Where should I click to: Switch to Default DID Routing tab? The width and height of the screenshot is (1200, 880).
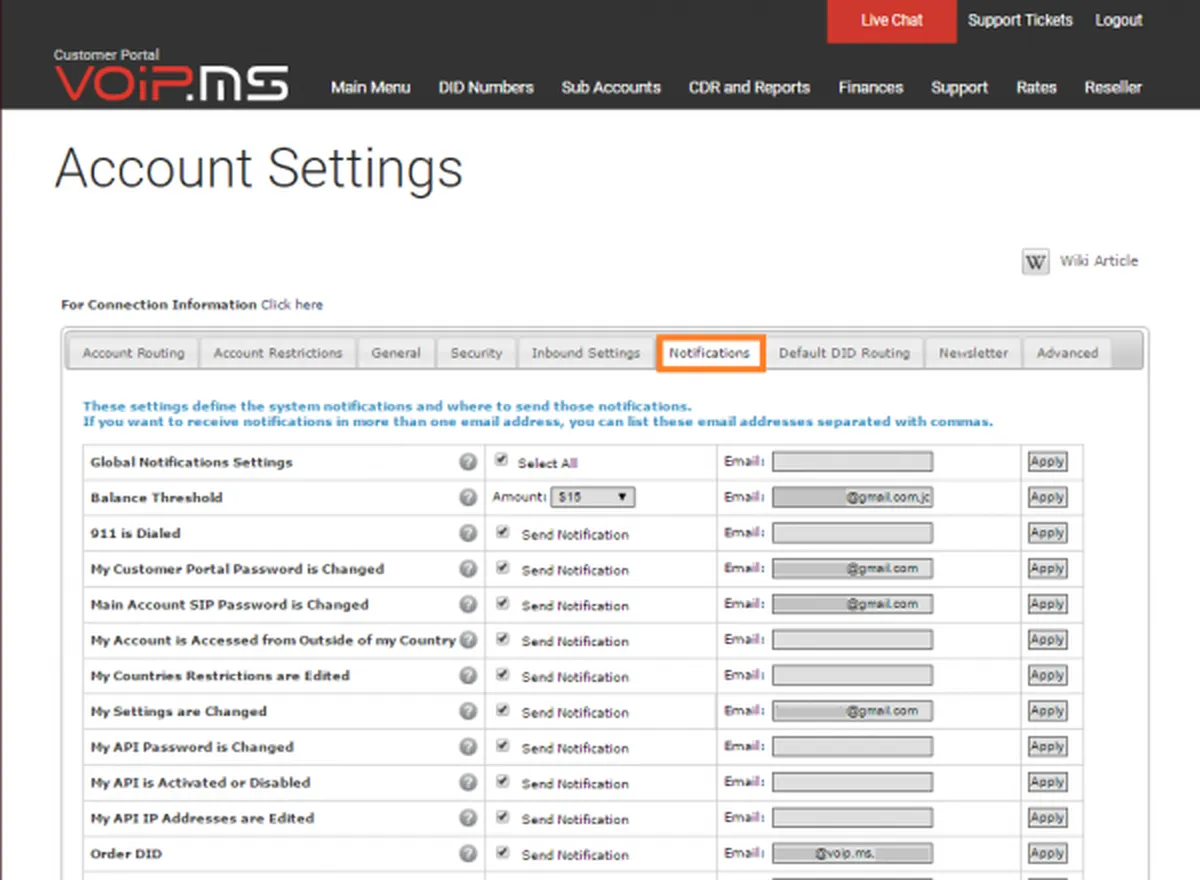(845, 353)
